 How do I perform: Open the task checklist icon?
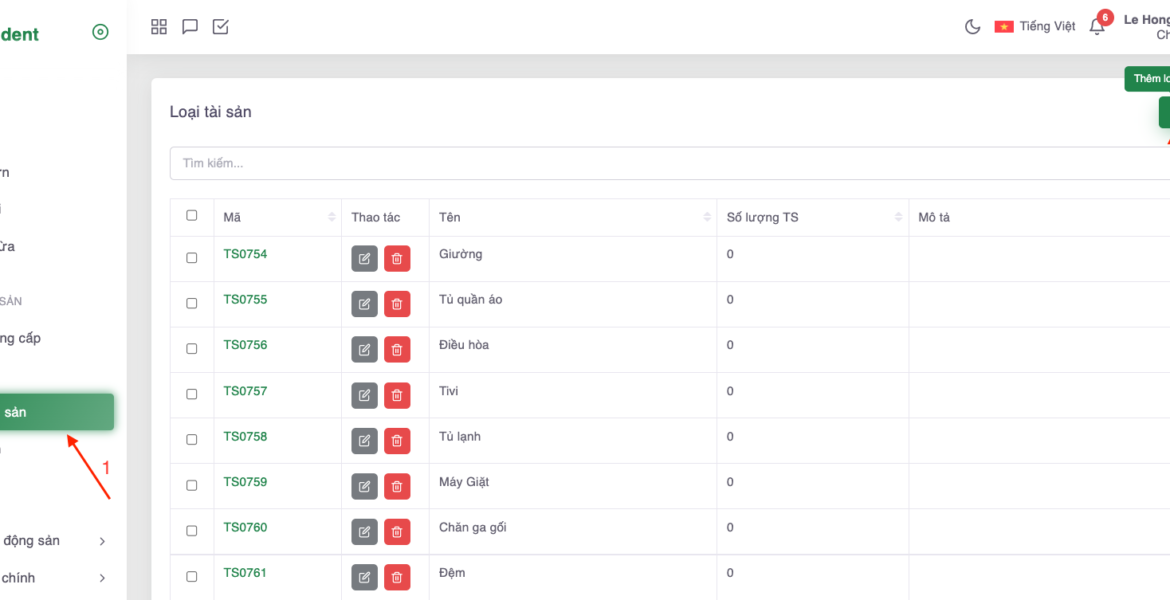(221, 27)
